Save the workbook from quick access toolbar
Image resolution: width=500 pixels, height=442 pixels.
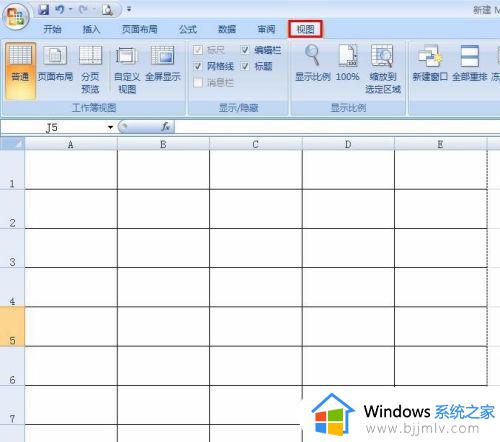click(43, 9)
